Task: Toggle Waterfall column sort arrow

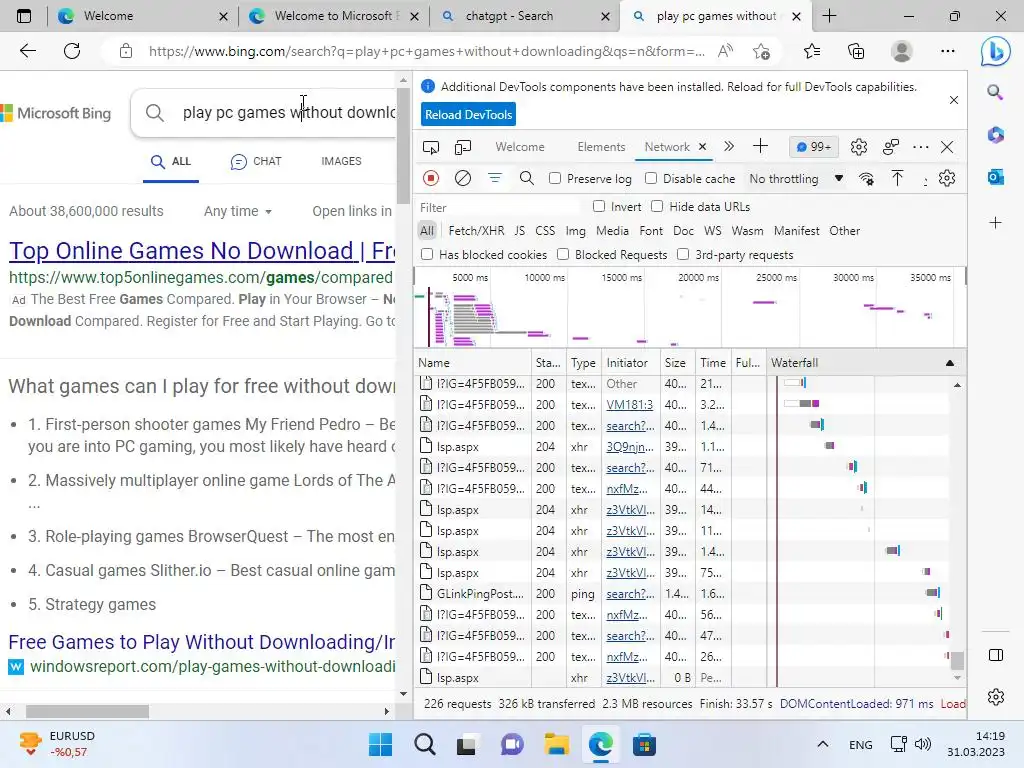Action: tap(950, 363)
